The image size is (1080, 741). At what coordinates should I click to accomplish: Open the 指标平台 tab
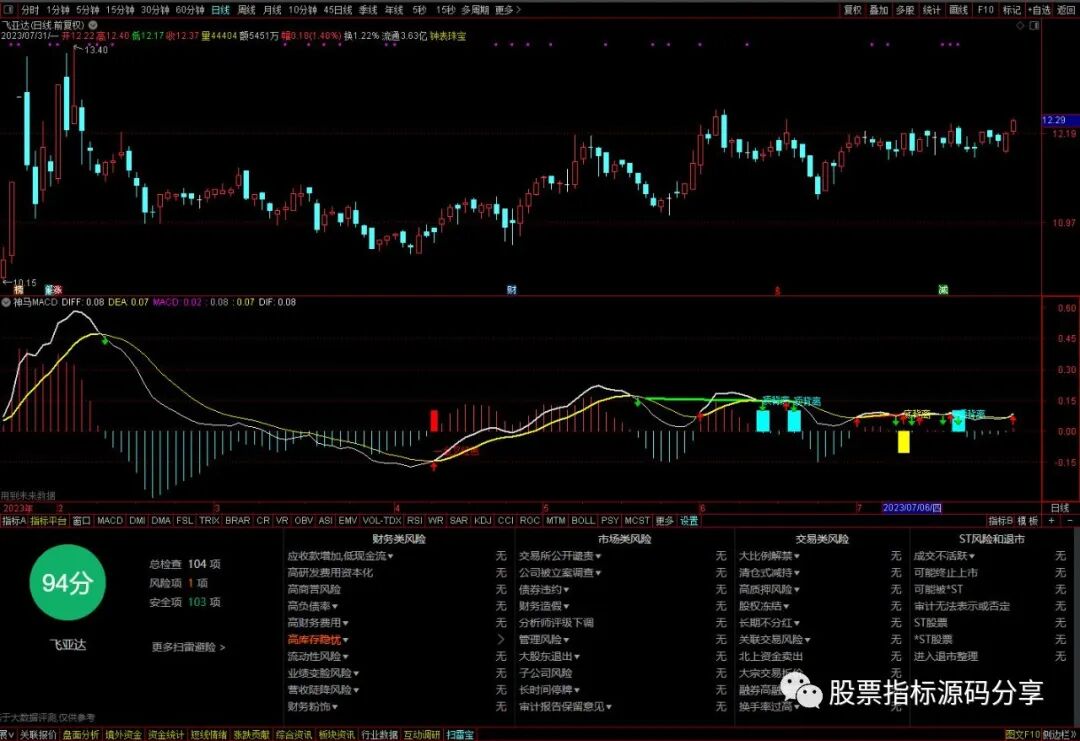click(48, 521)
